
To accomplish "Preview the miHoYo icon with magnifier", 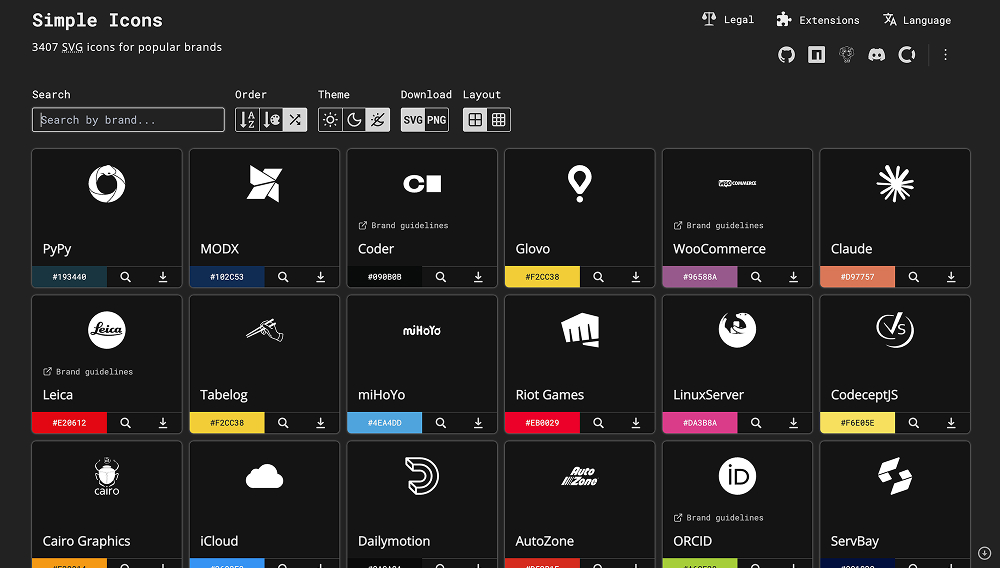I will (441, 423).
